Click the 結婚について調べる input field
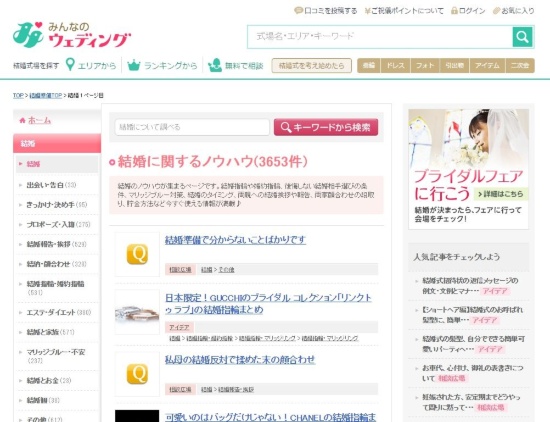The height and width of the screenshot is (422, 550). [192, 127]
